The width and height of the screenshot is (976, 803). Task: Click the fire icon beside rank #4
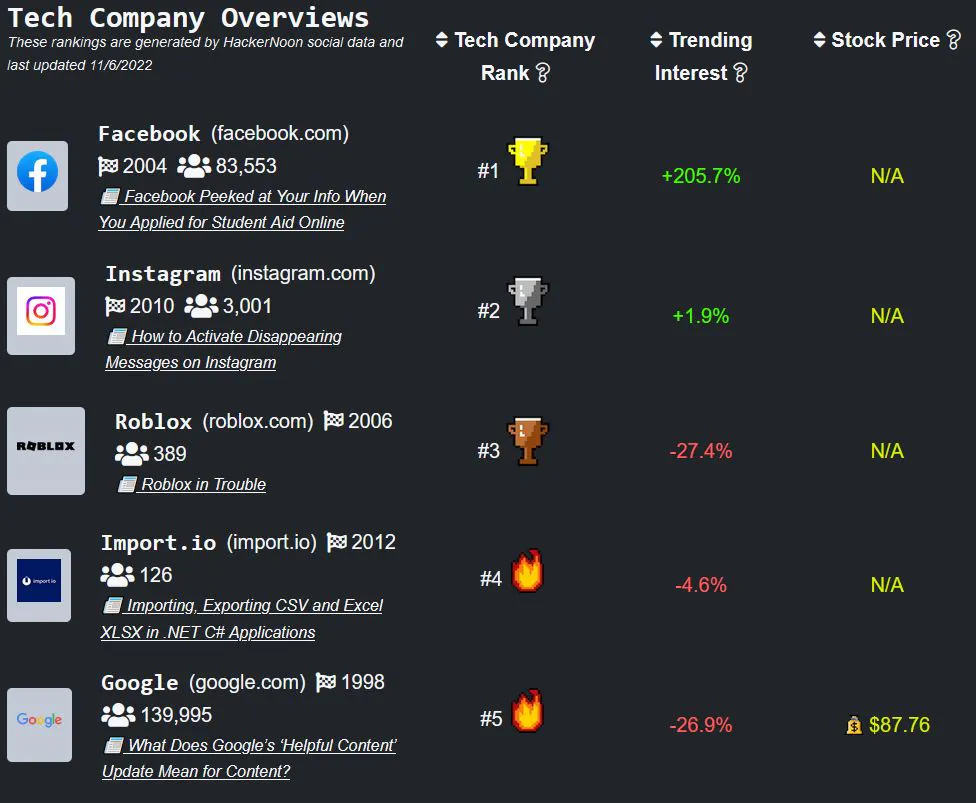(x=526, y=572)
